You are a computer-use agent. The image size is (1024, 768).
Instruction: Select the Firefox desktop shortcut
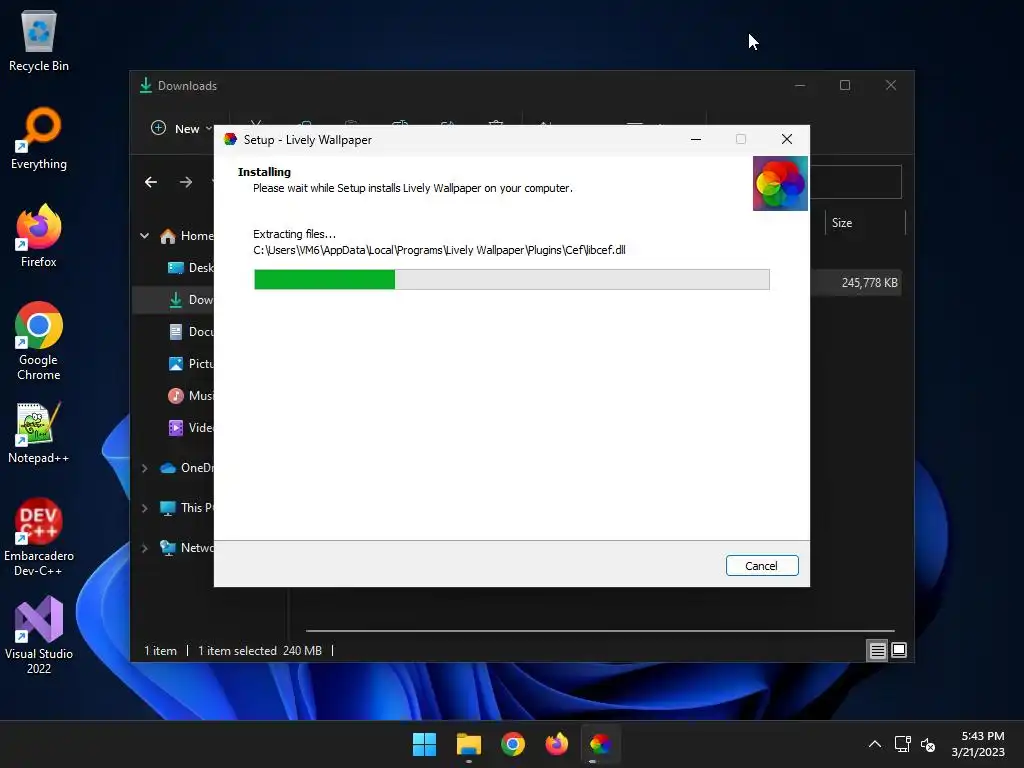point(39,236)
